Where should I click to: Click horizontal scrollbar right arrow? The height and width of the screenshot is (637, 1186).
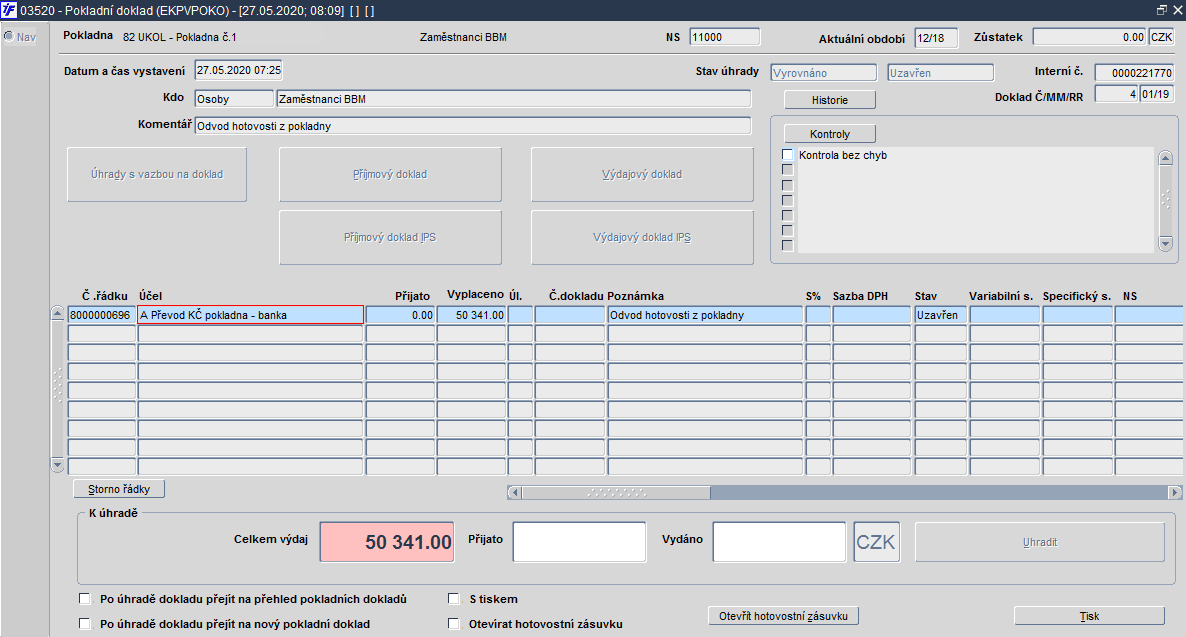click(x=1175, y=493)
